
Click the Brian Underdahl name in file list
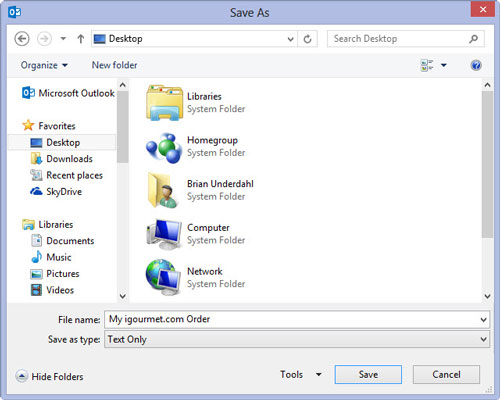pyautogui.click(x=220, y=184)
